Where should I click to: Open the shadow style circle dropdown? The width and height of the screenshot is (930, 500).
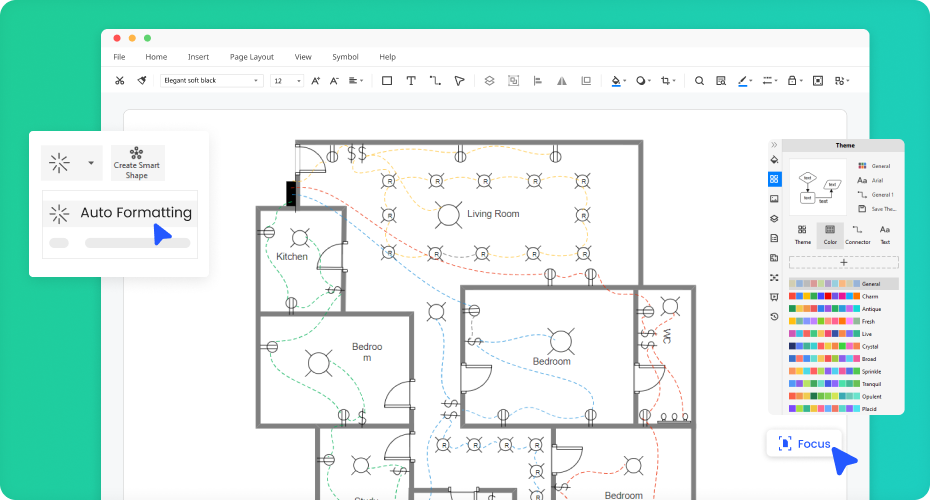[x=644, y=81]
